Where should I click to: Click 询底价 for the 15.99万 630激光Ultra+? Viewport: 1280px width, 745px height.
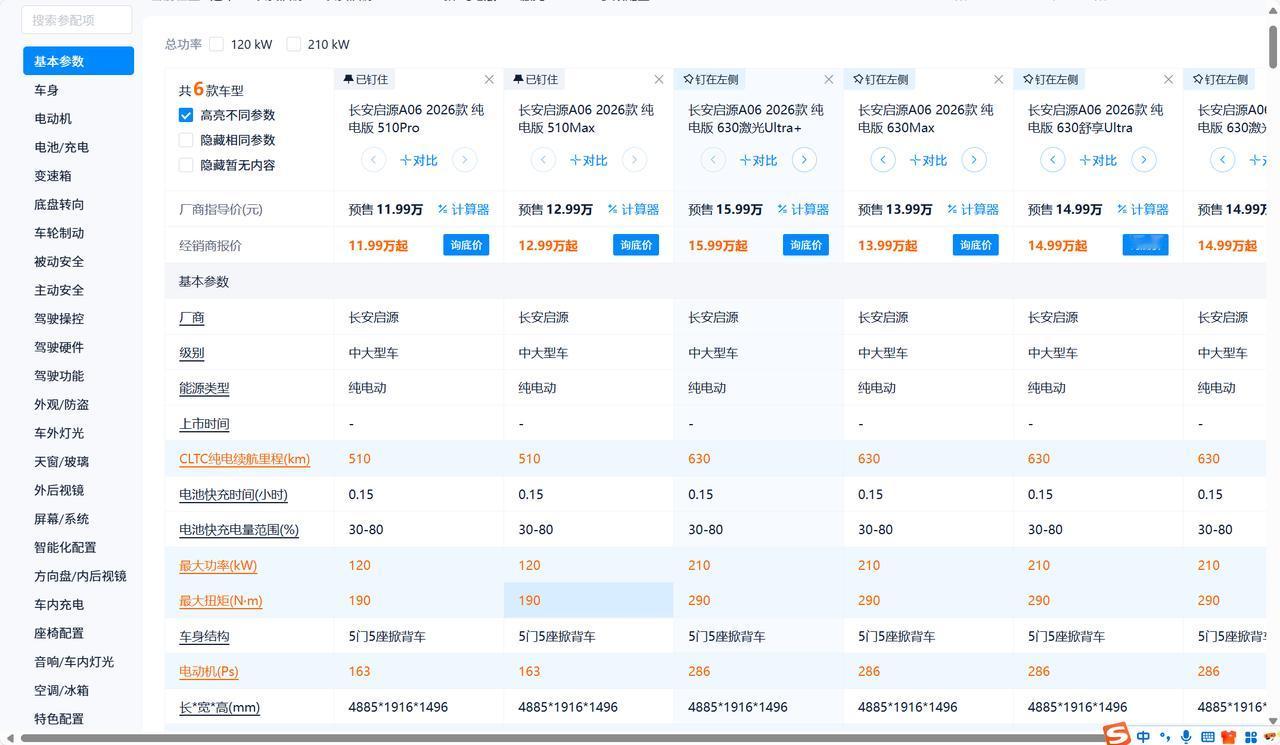(x=806, y=245)
